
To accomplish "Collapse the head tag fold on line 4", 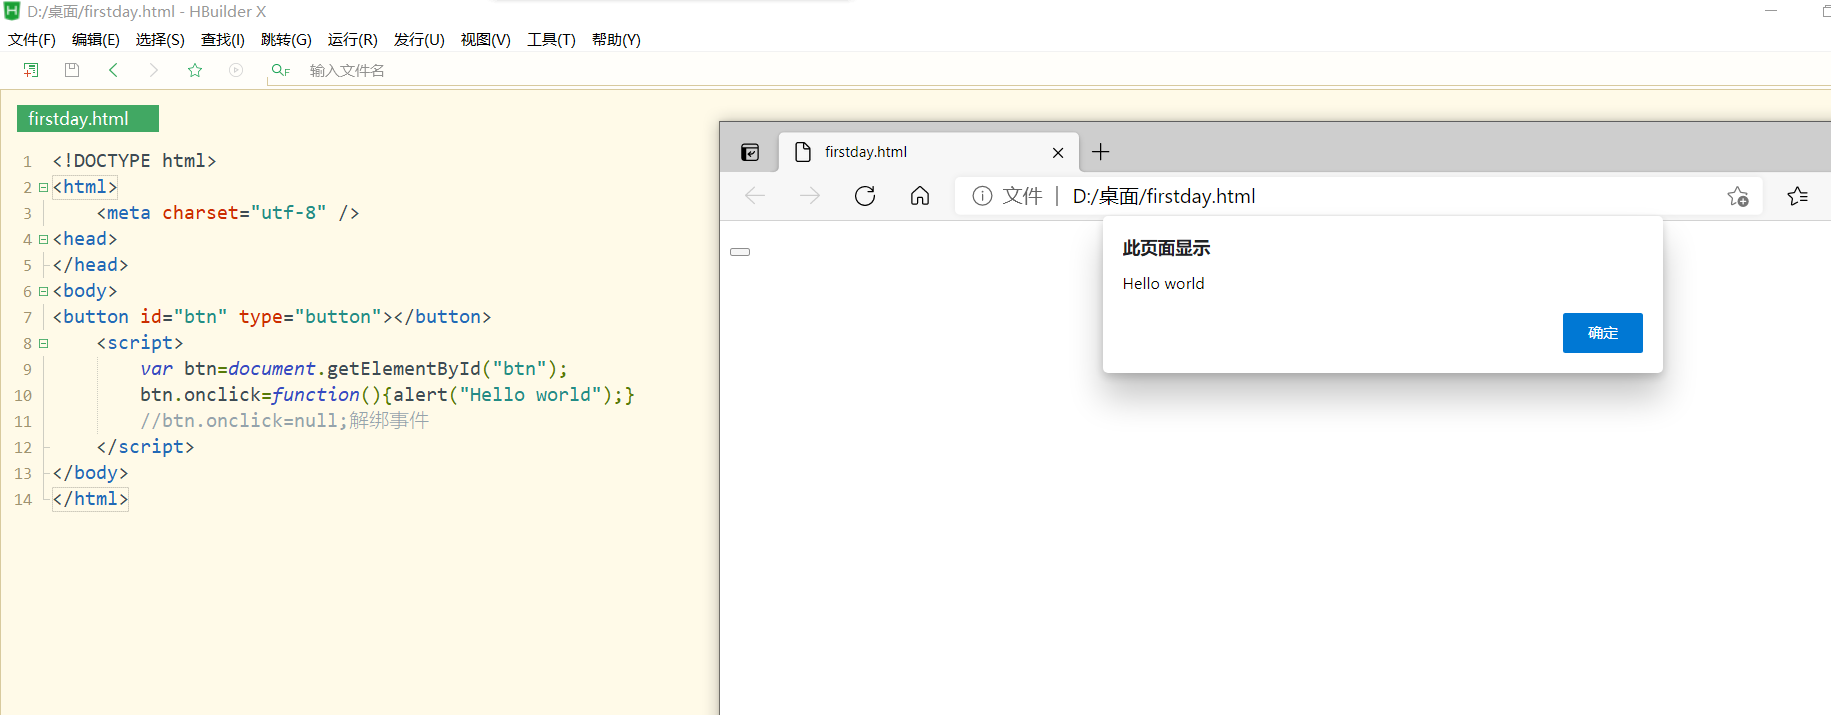I will 43,239.
